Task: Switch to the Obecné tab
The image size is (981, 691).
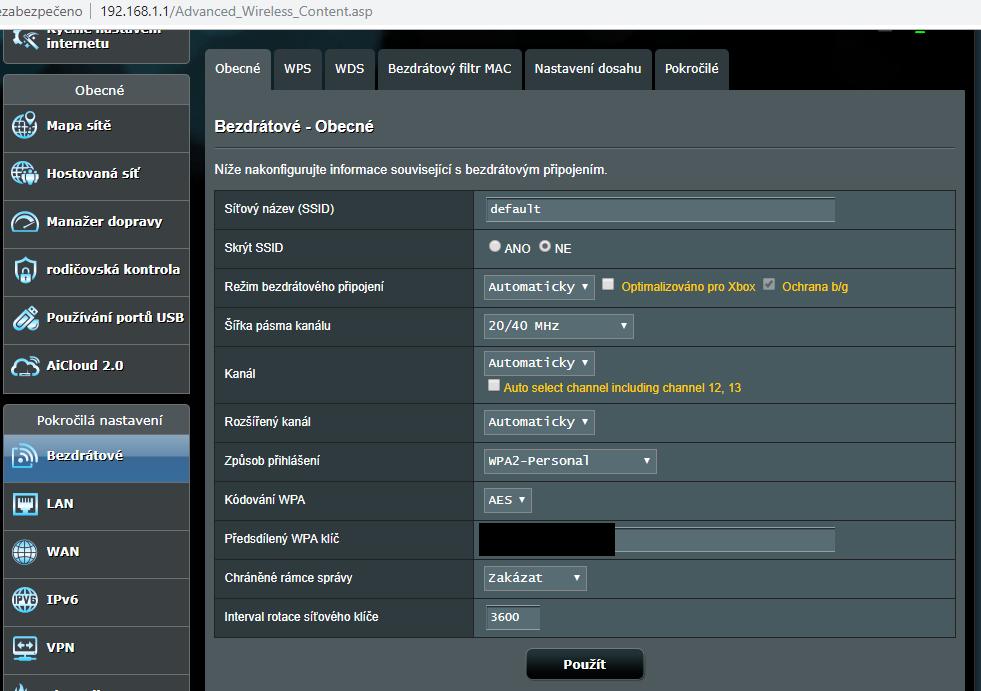Action: tap(238, 69)
